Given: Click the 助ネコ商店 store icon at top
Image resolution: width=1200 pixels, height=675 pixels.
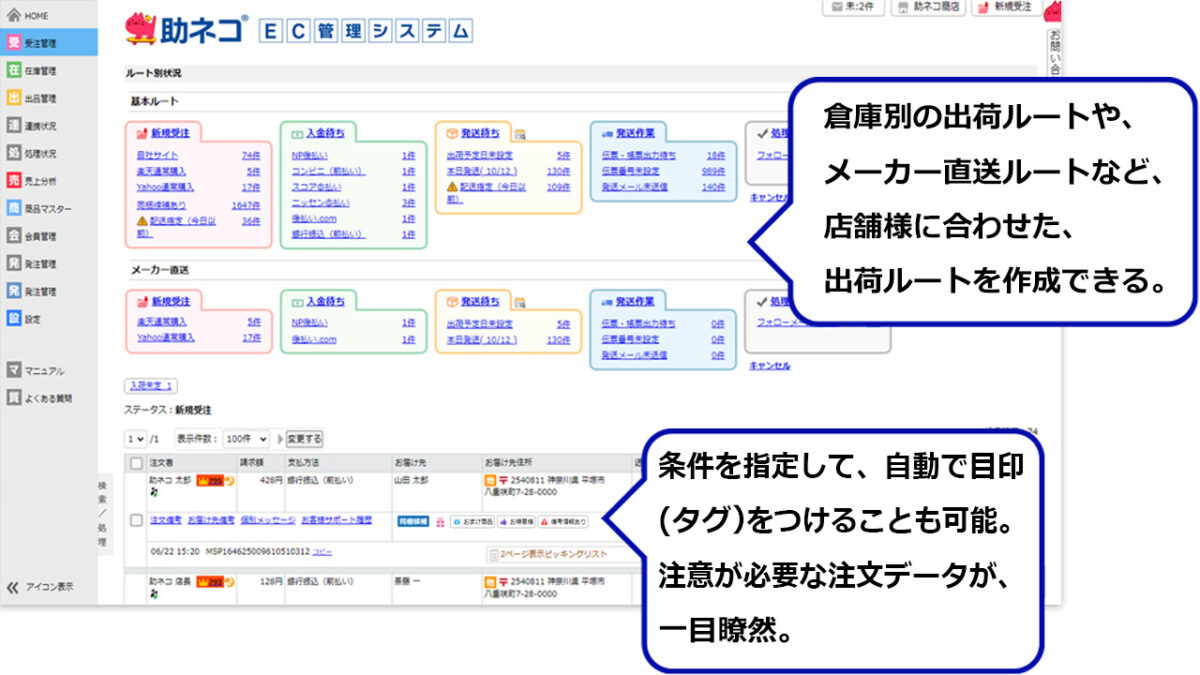Looking at the screenshot, I should coord(928,9).
